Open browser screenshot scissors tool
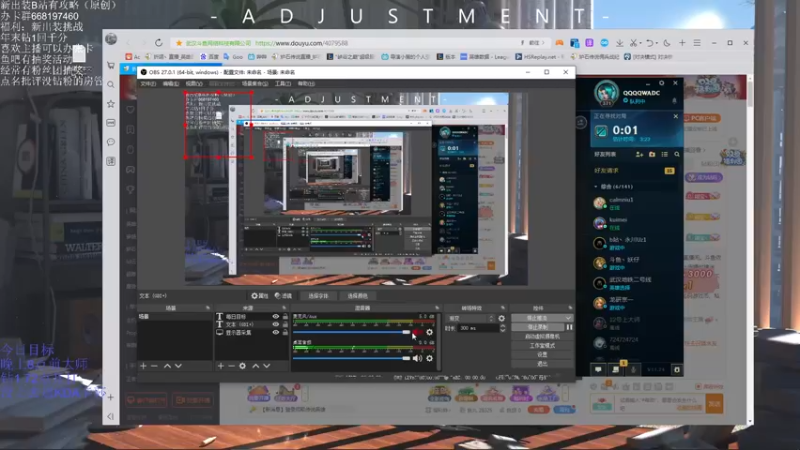The width and height of the screenshot is (800, 450). click(634, 43)
